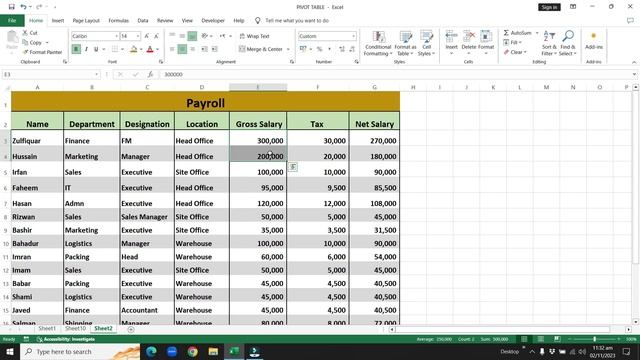The image size is (640, 360).
Task: Switch to Sheet10 tab
Action: click(75, 328)
